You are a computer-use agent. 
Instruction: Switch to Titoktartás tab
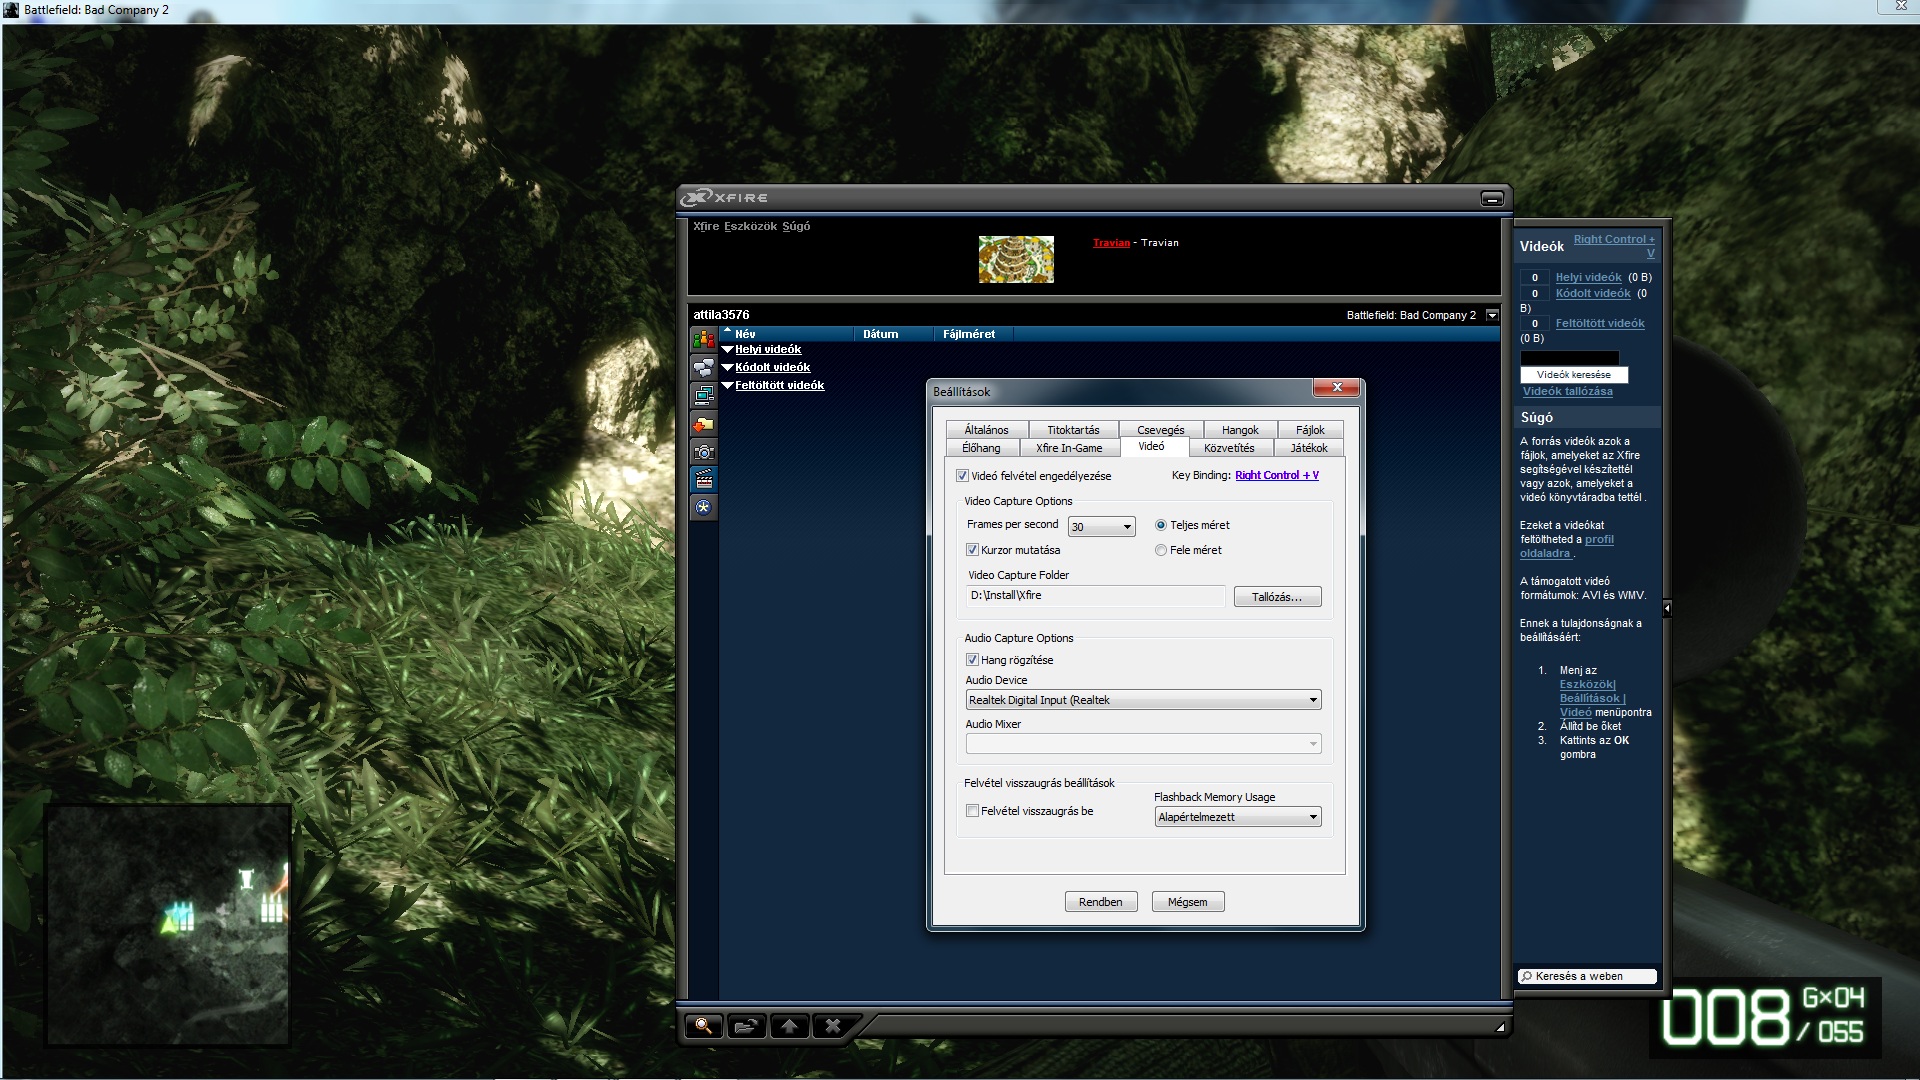click(1073, 430)
